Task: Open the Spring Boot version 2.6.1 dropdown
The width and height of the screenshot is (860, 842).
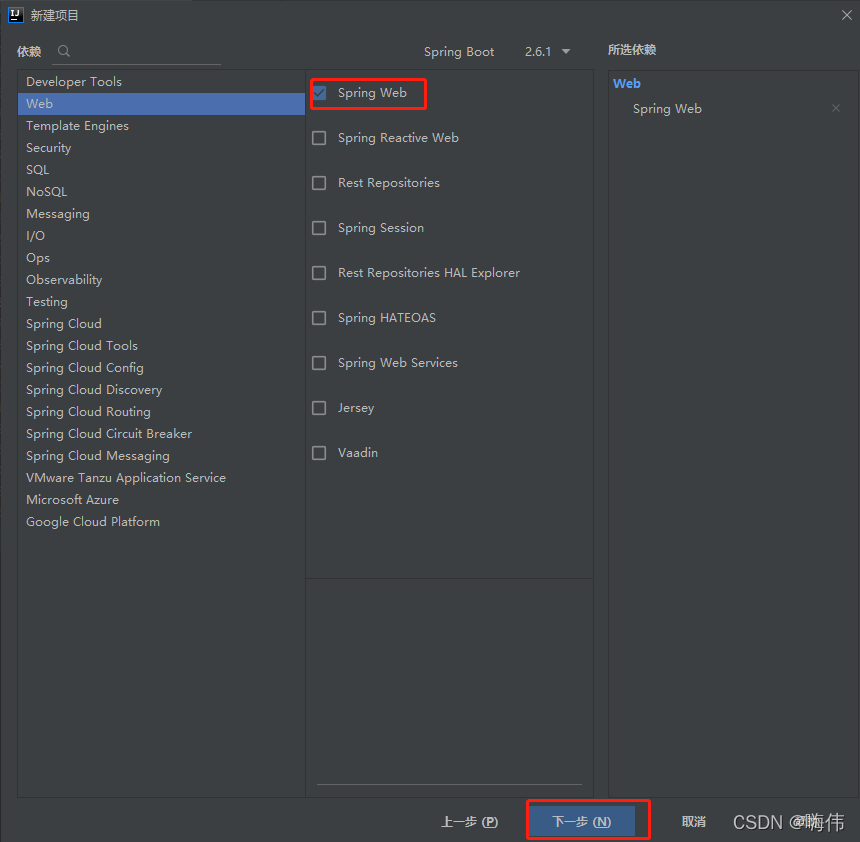Action: click(x=547, y=52)
